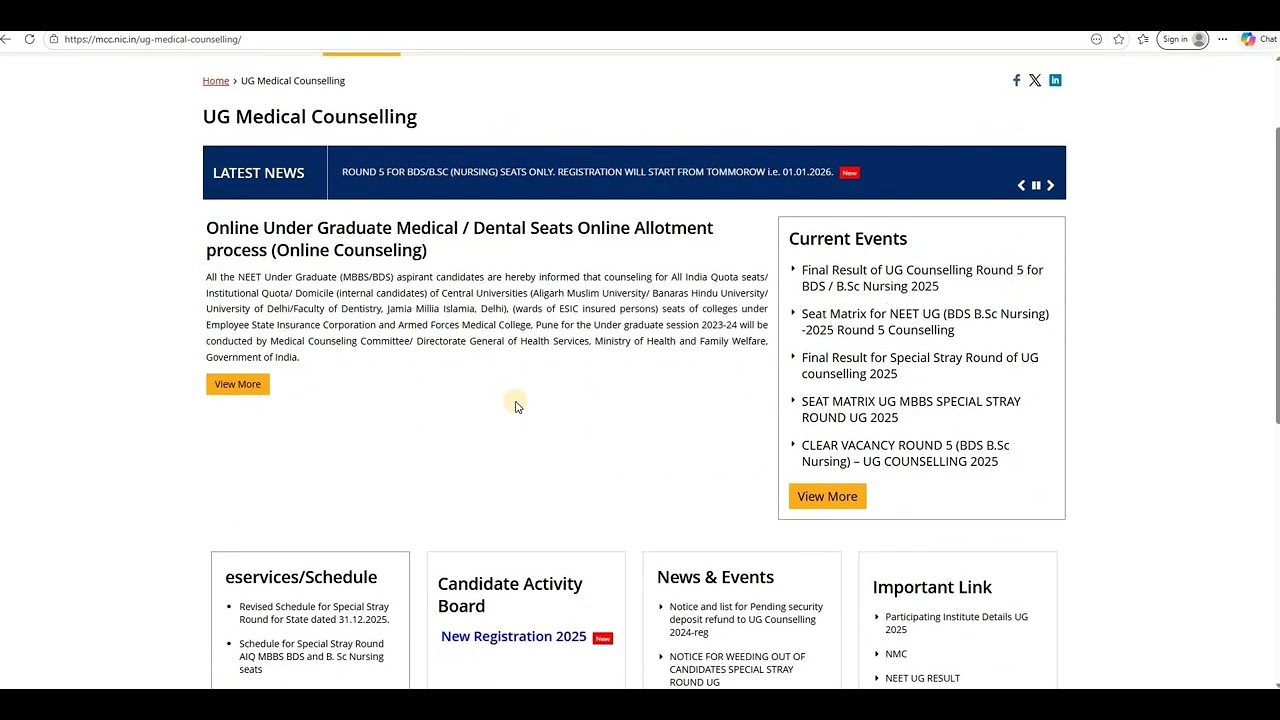Click the UG Medical Counselling page heading
This screenshot has width=1280, height=720.
pos(310,117)
